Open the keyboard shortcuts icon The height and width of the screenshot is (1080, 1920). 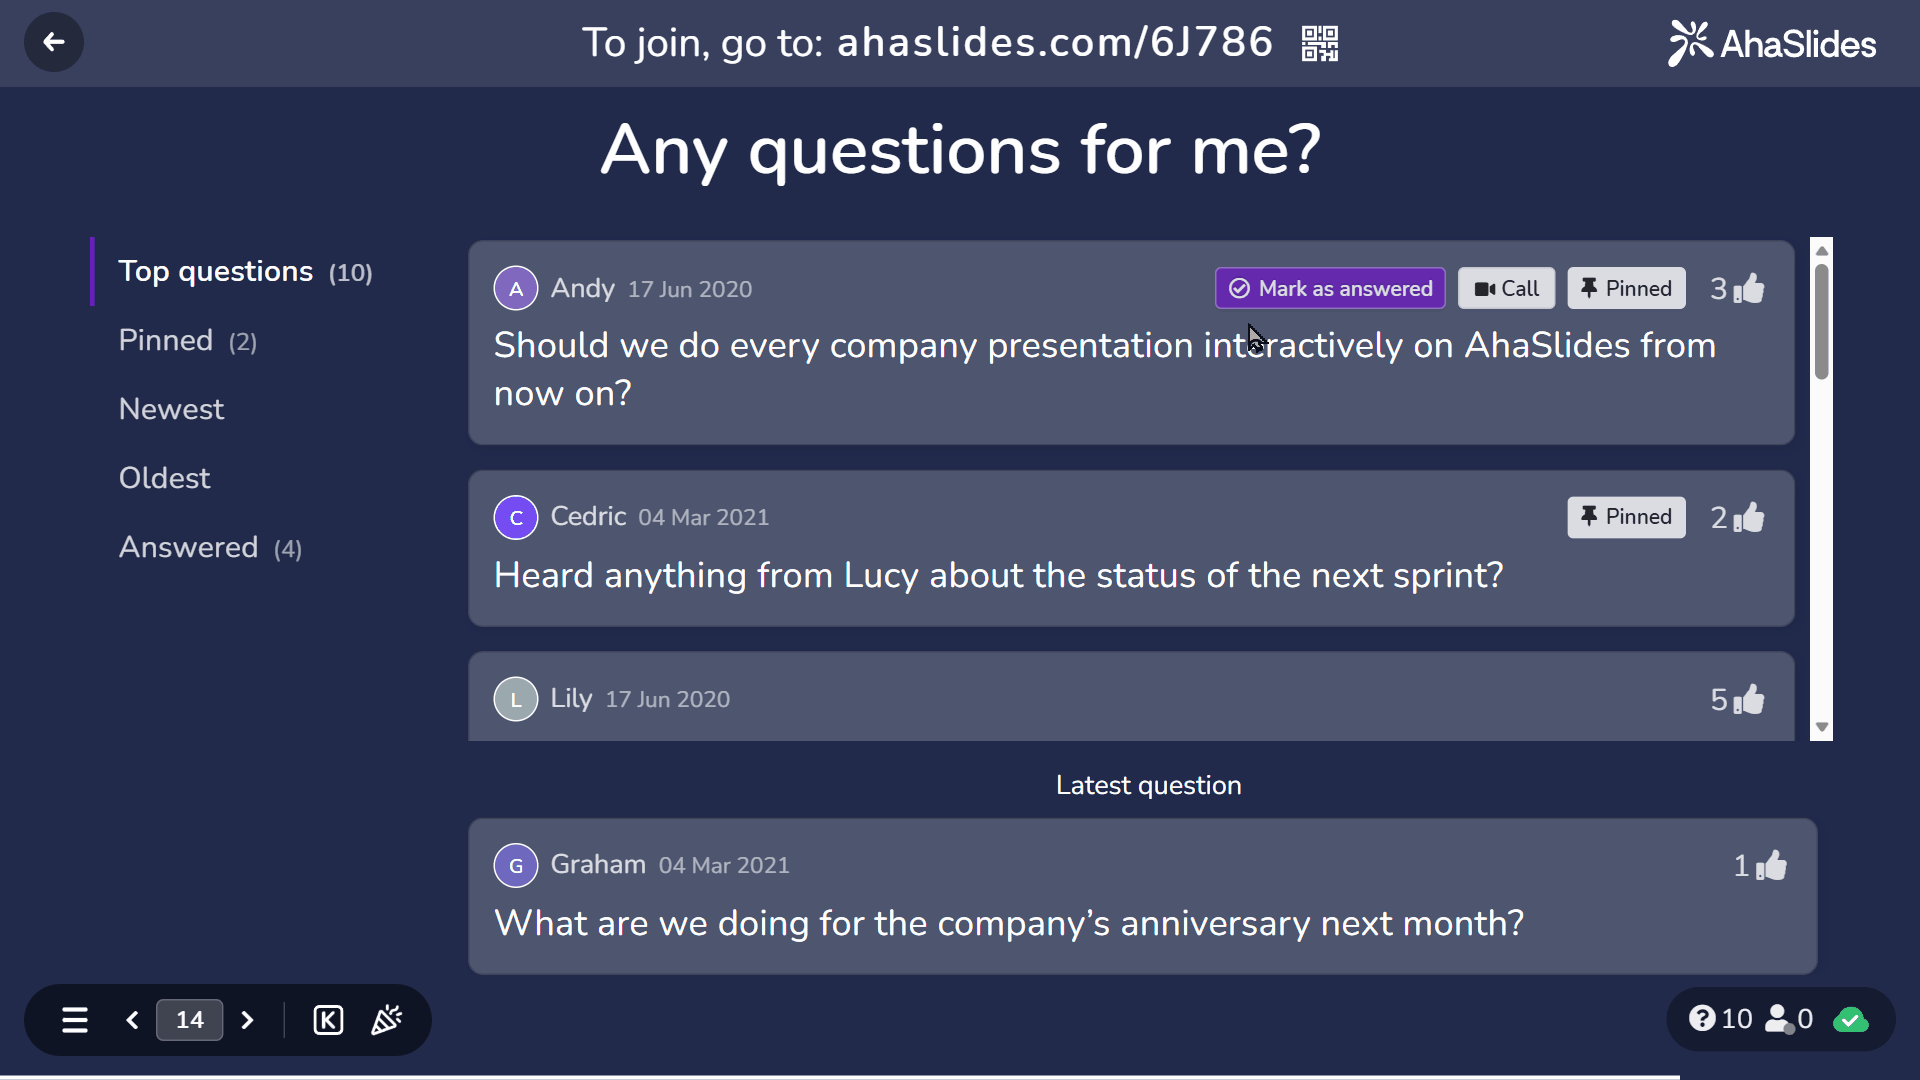[x=328, y=1020]
